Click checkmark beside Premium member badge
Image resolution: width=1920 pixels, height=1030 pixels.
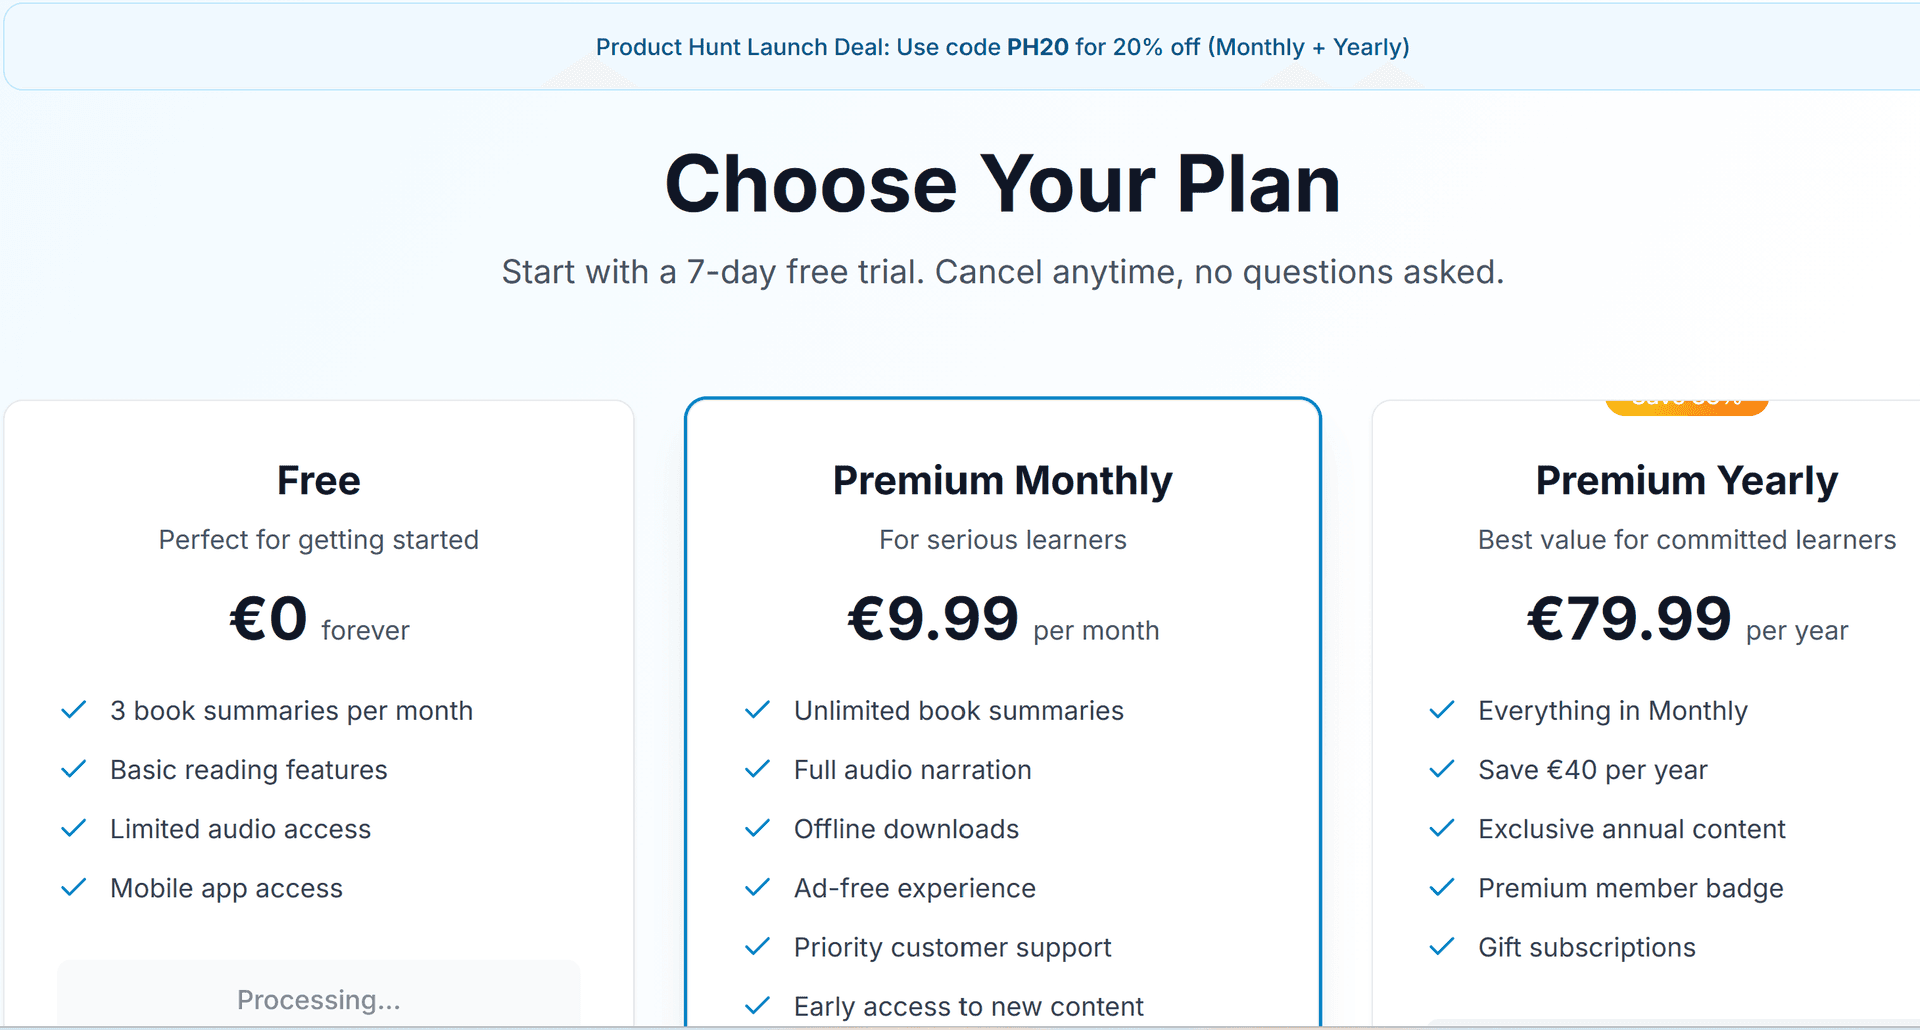click(x=1442, y=887)
